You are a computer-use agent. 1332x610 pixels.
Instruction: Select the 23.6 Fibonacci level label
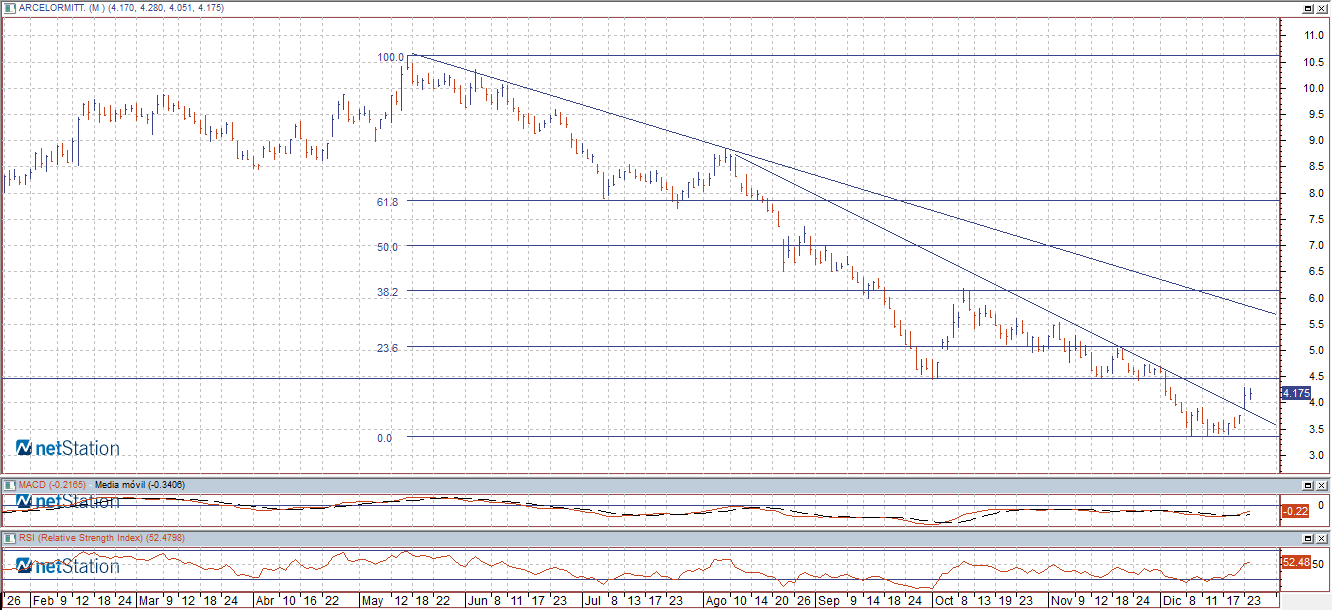click(x=387, y=348)
